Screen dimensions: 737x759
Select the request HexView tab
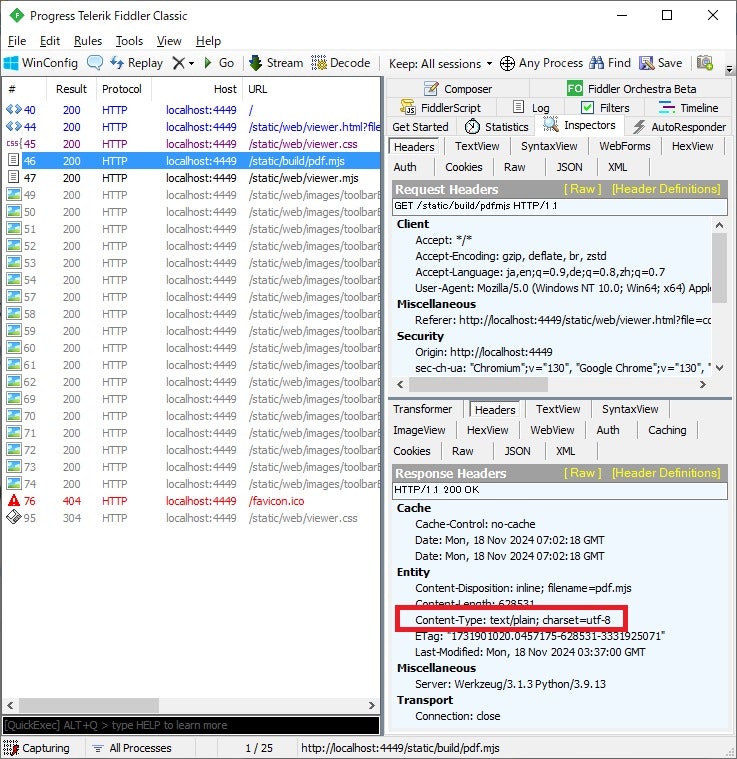(x=692, y=146)
